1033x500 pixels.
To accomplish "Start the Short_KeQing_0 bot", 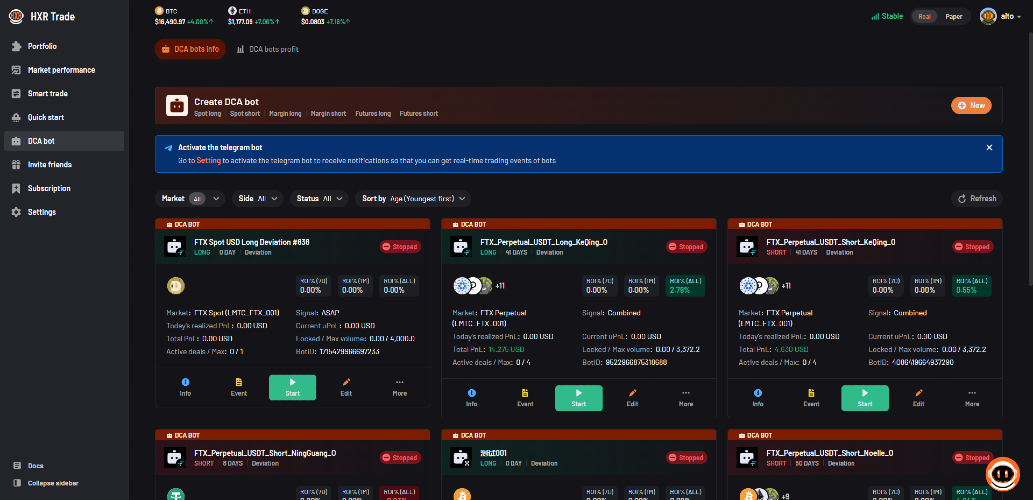I will click(865, 398).
